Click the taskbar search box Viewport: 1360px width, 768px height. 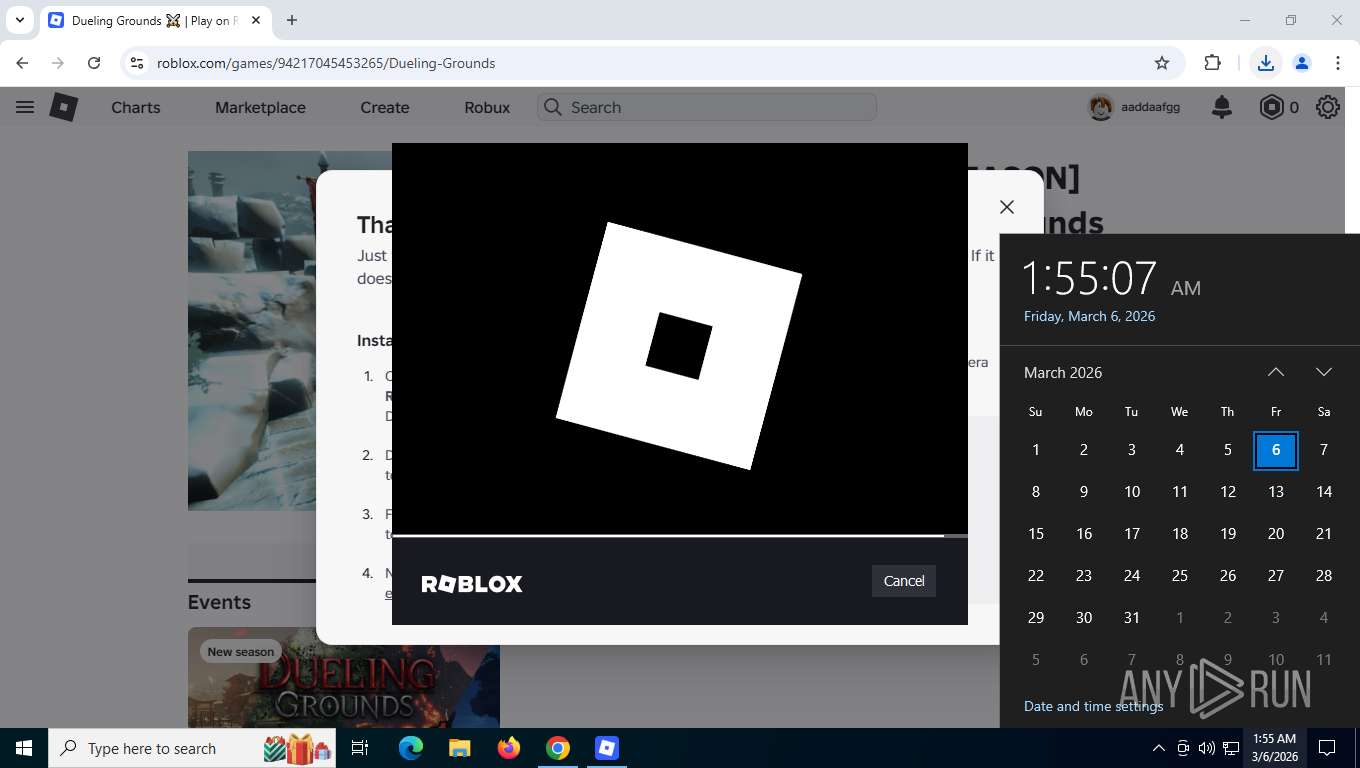tap(192, 748)
